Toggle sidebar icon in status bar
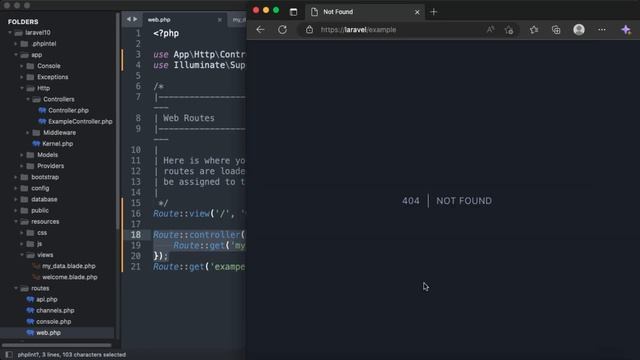640x360 pixels. [x=9, y=355]
